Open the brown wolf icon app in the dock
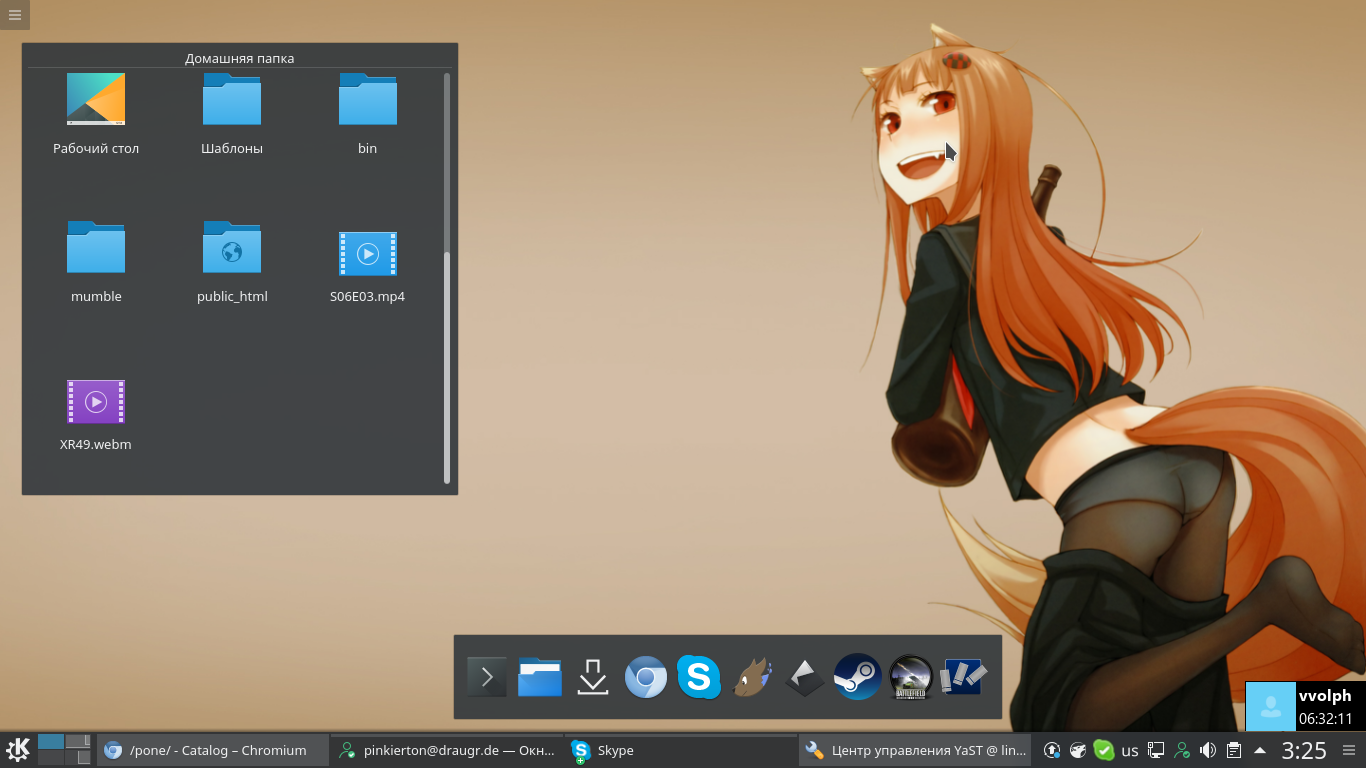The height and width of the screenshot is (768, 1366). click(x=752, y=677)
